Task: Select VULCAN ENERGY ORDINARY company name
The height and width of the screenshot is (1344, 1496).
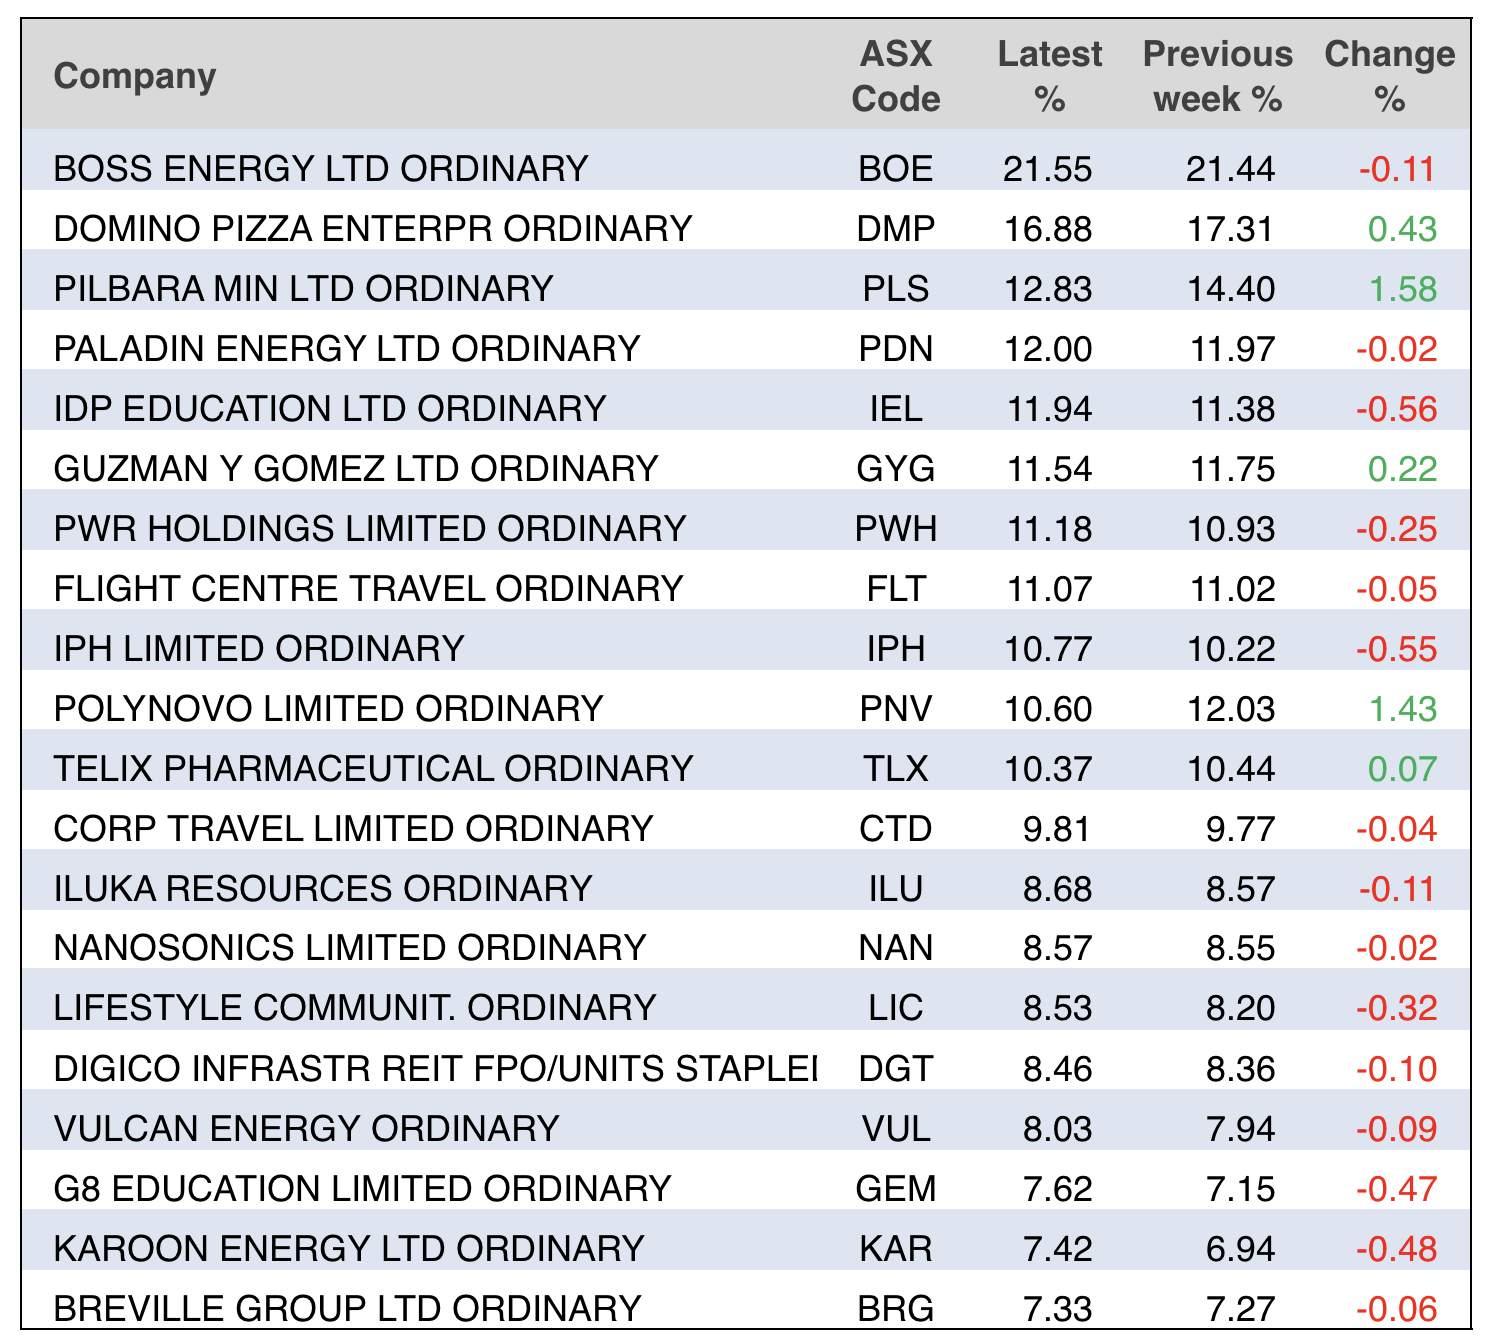Action: [x=306, y=1129]
